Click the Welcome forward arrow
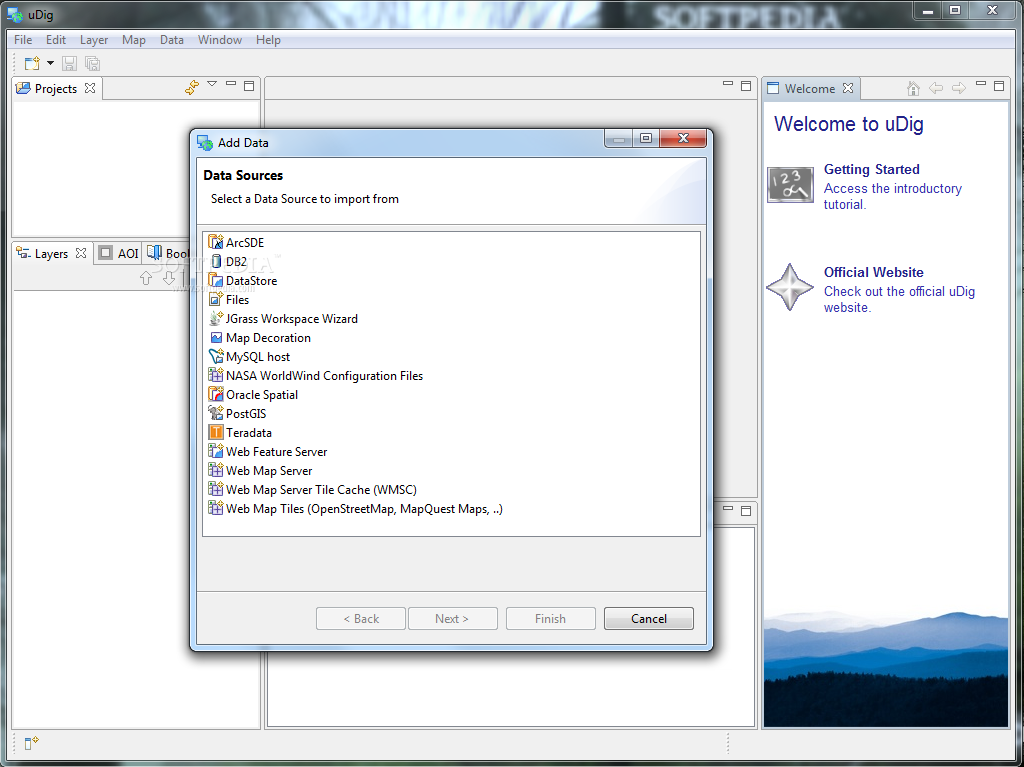Image resolution: width=1024 pixels, height=767 pixels. click(x=959, y=88)
